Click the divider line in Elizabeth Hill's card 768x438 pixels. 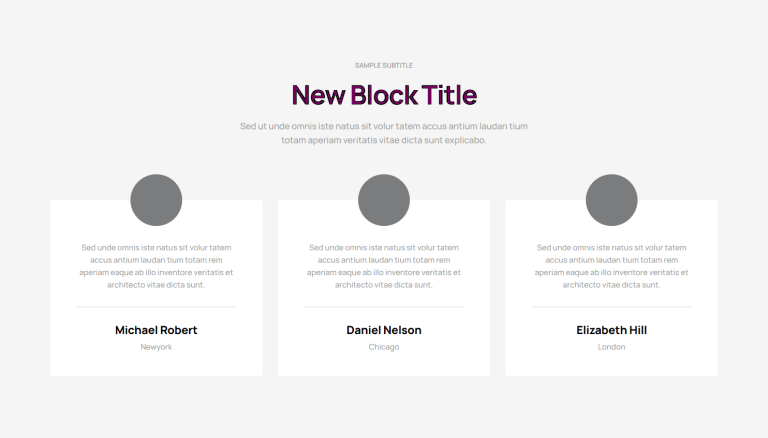(612, 307)
